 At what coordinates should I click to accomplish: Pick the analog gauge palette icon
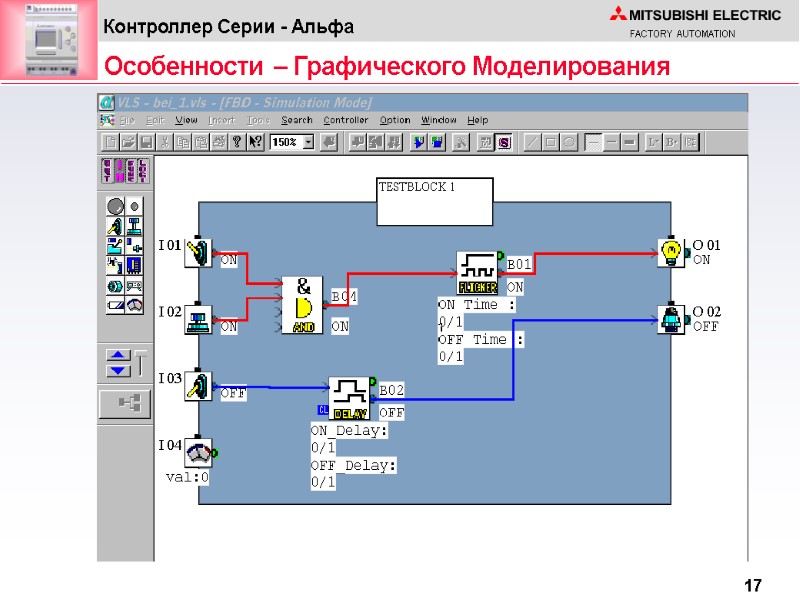[134, 305]
